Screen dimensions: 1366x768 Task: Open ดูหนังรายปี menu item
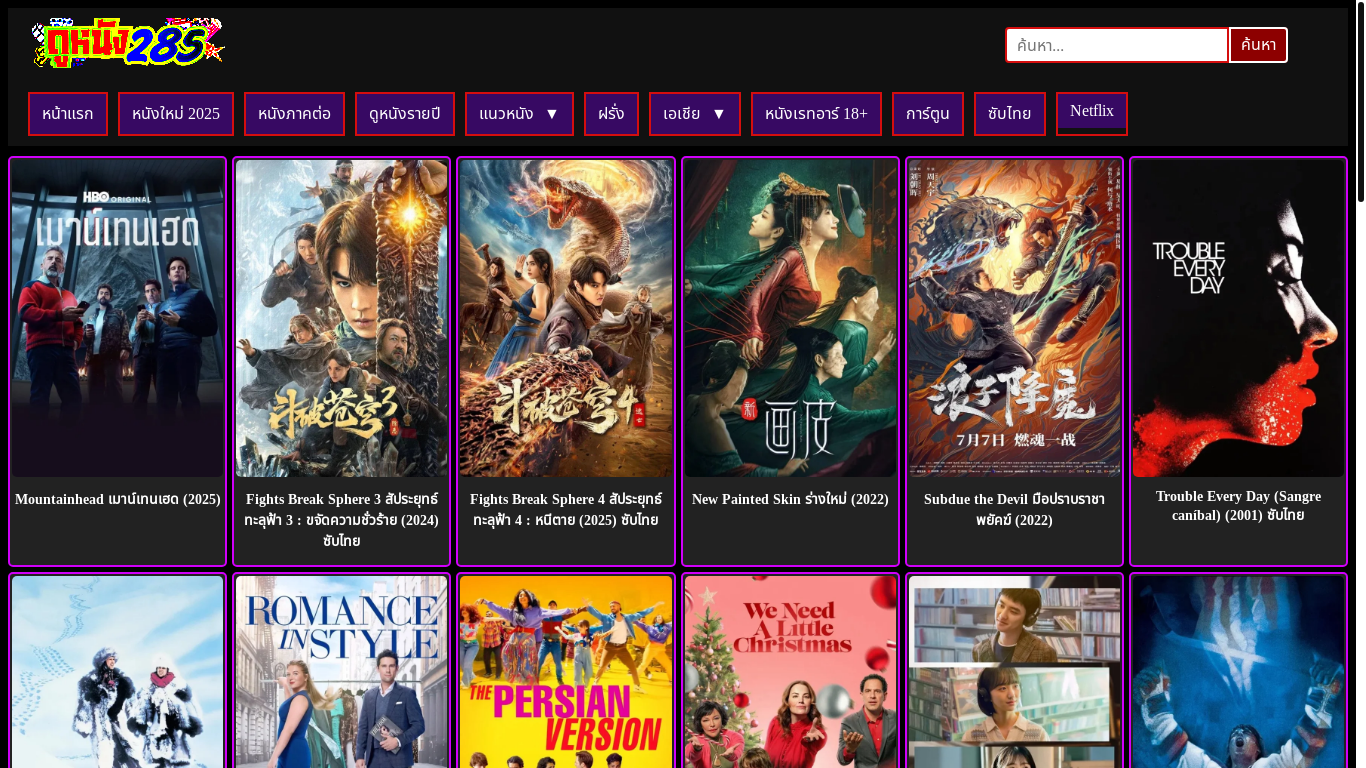405,114
